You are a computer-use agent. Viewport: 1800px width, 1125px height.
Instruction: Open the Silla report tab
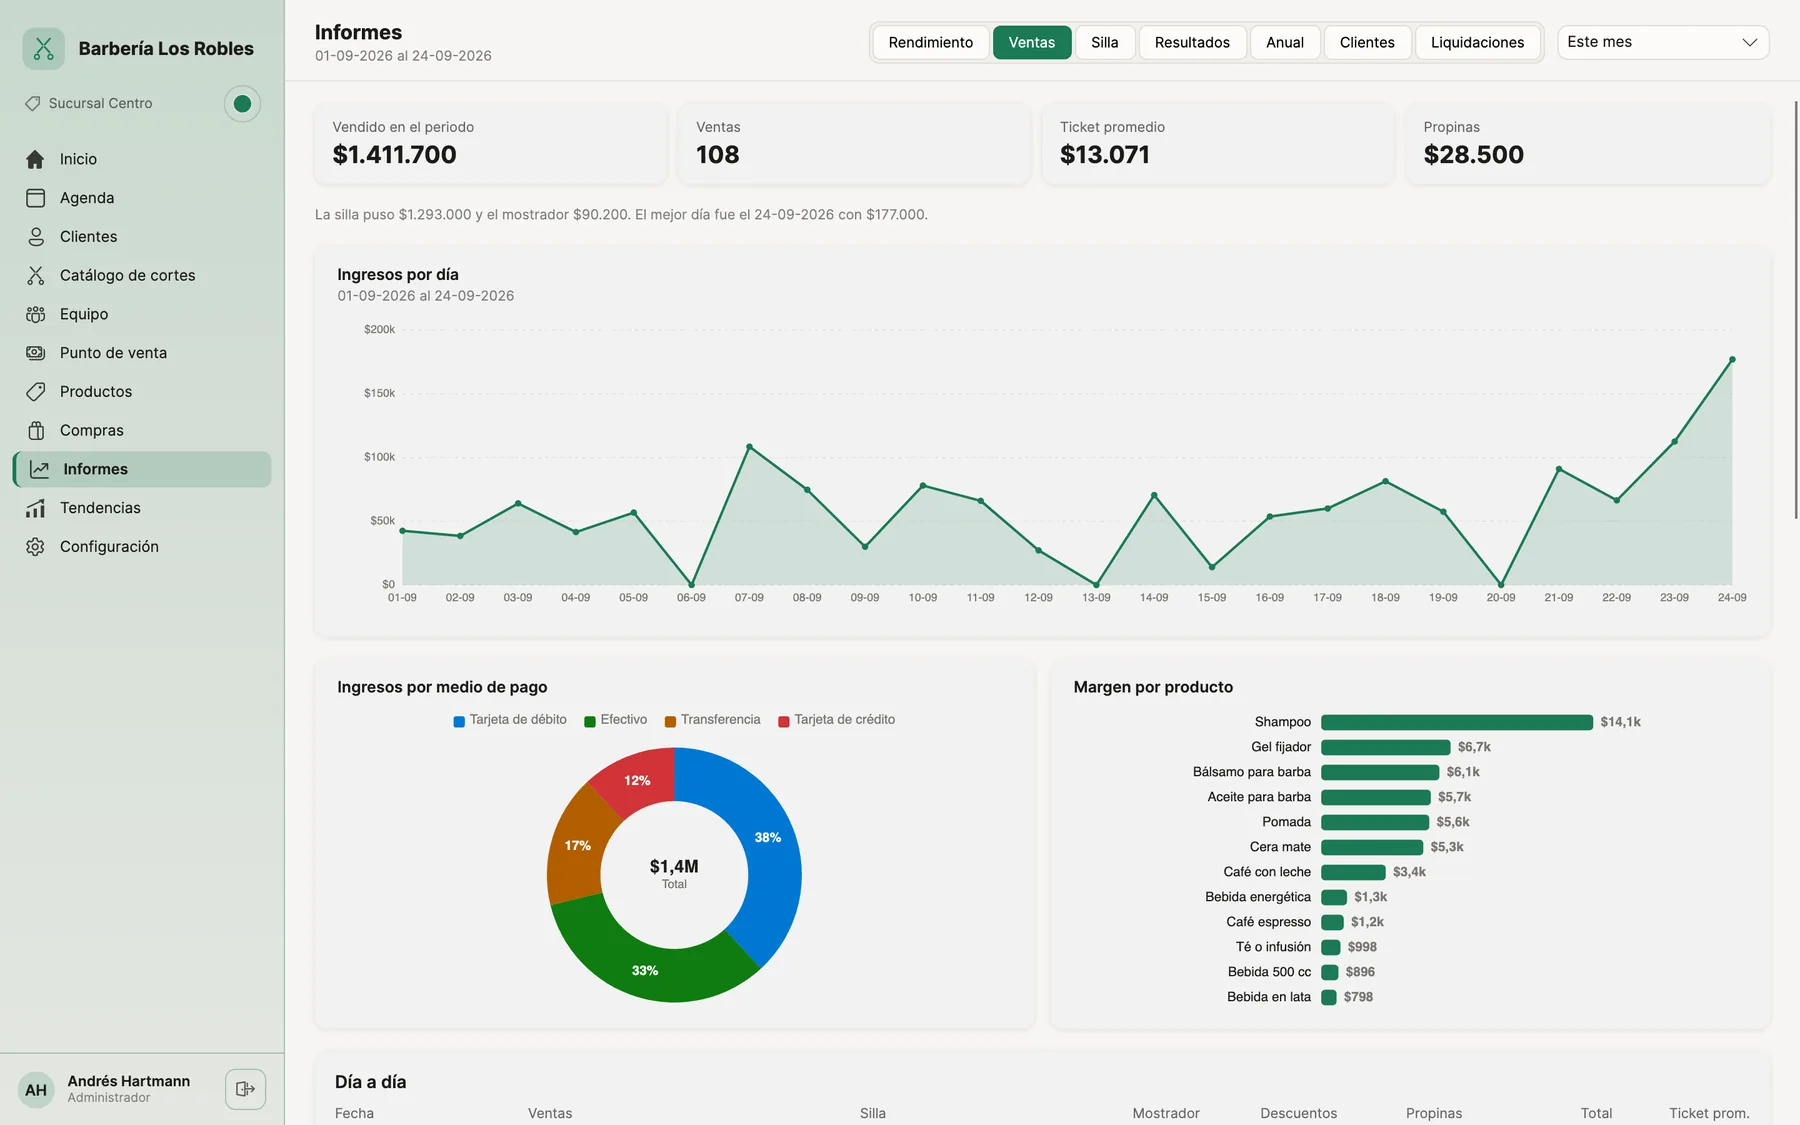(x=1104, y=42)
